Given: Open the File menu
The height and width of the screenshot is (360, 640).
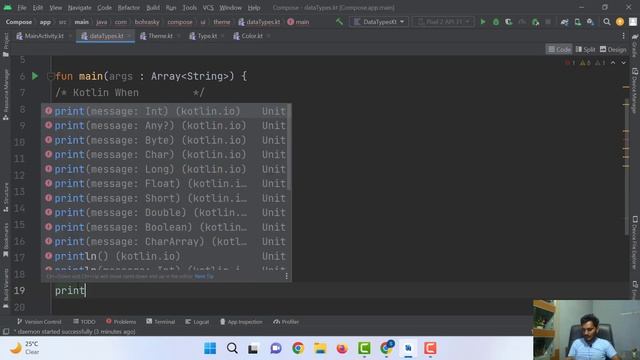Looking at the screenshot, I should click(x=22, y=8).
